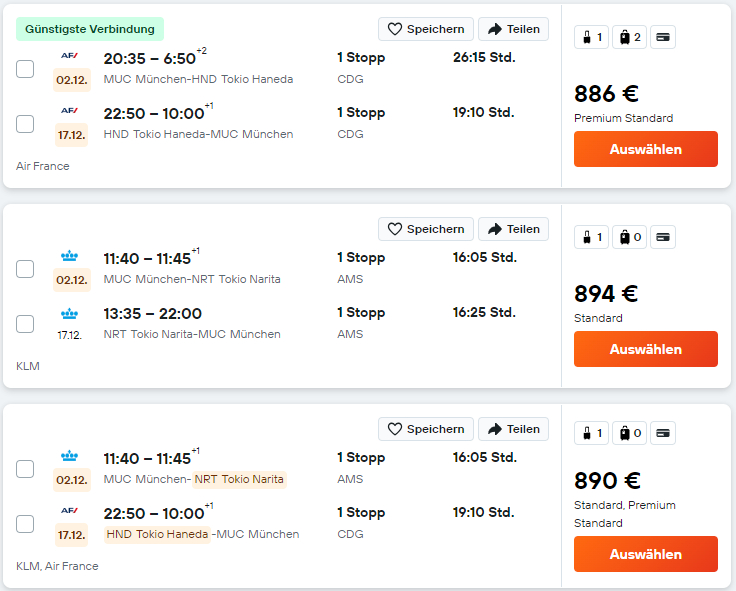The width and height of the screenshot is (736, 591).
Task: Click the Air France logo on 20:35 flight
Action: (69, 55)
